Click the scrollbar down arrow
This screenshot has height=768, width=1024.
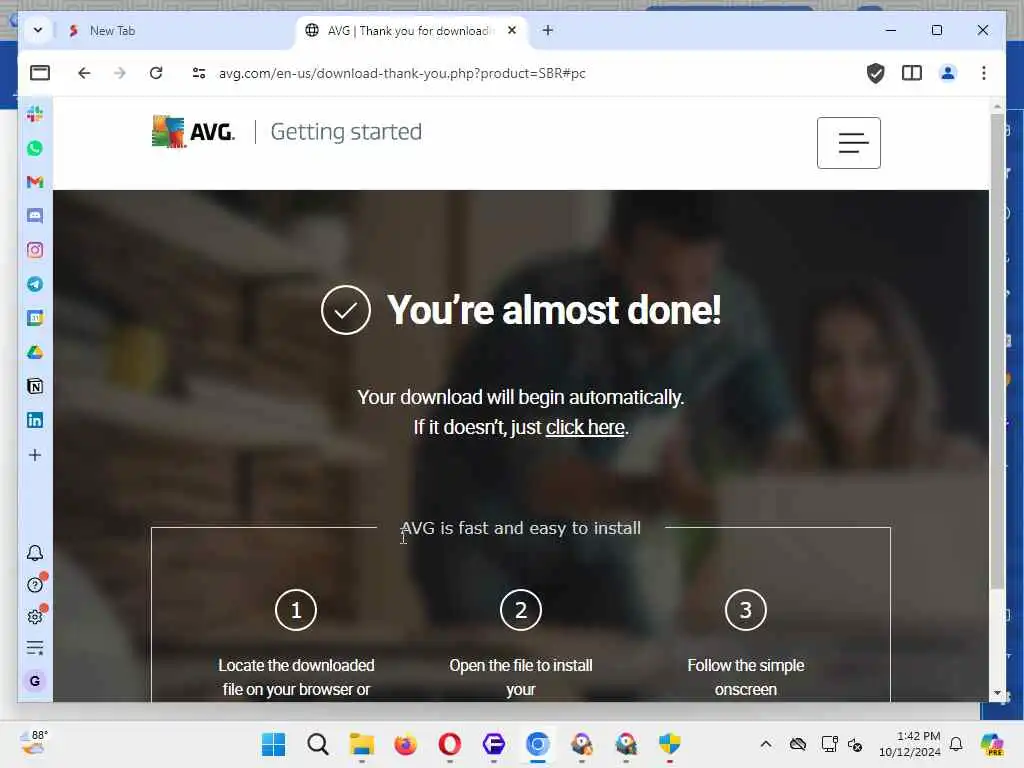(997, 693)
